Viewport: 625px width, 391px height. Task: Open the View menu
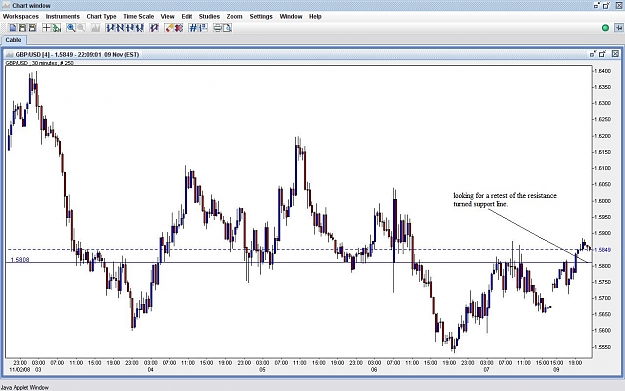click(x=167, y=16)
